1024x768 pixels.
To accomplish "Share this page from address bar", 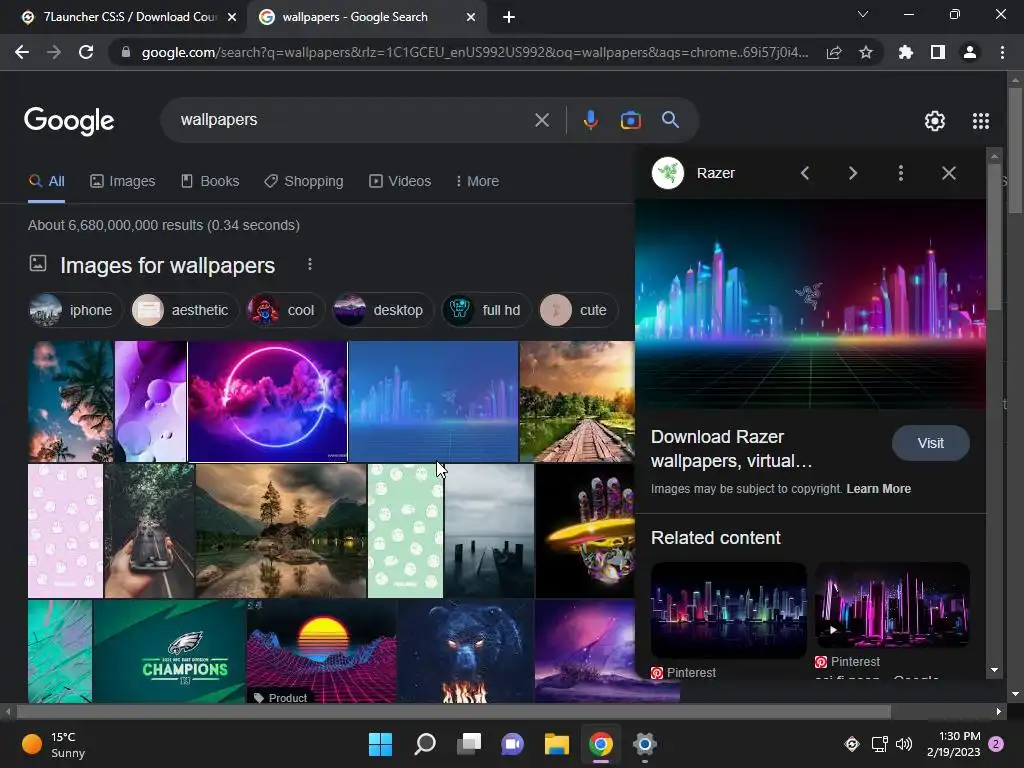I will tap(834, 52).
